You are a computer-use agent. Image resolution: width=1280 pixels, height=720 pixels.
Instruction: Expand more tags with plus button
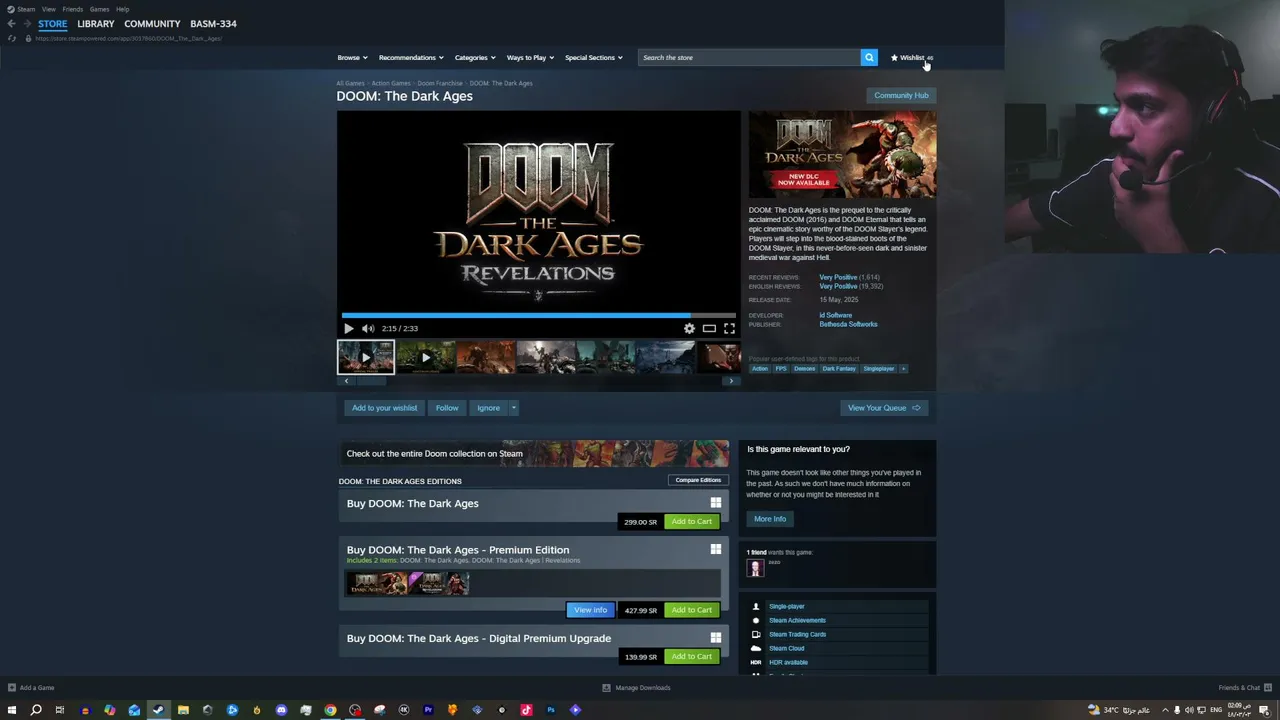tap(903, 369)
